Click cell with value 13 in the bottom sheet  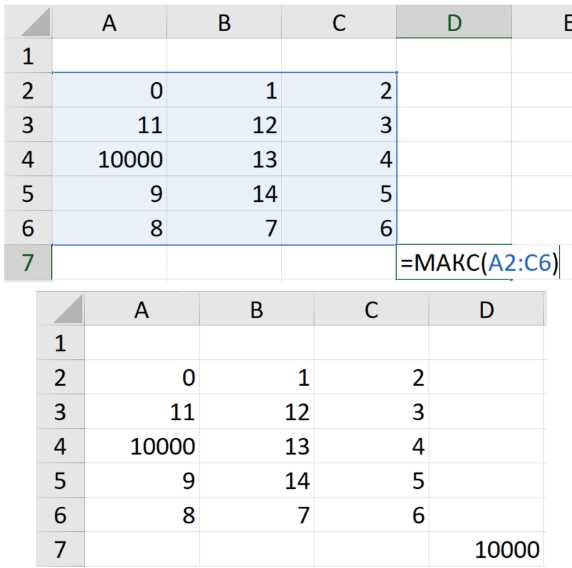click(x=256, y=446)
